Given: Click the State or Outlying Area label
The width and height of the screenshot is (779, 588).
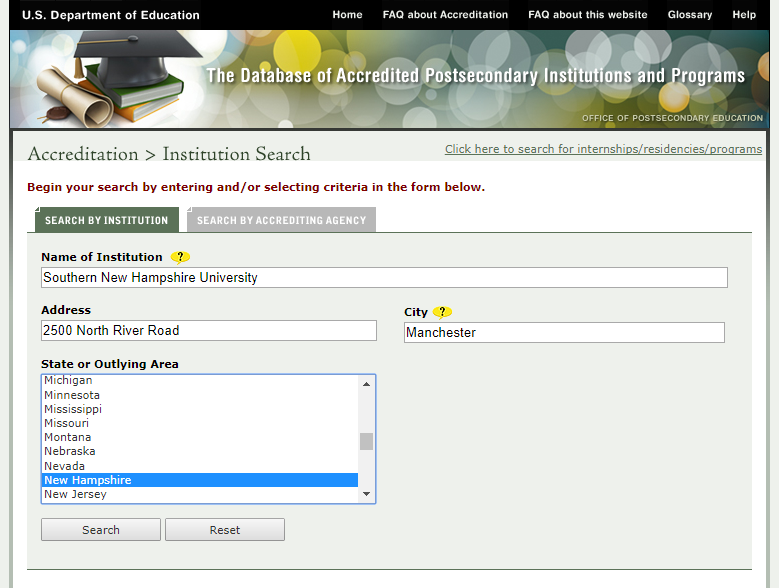Looking at the screenshot, I should tap(110, 364).
